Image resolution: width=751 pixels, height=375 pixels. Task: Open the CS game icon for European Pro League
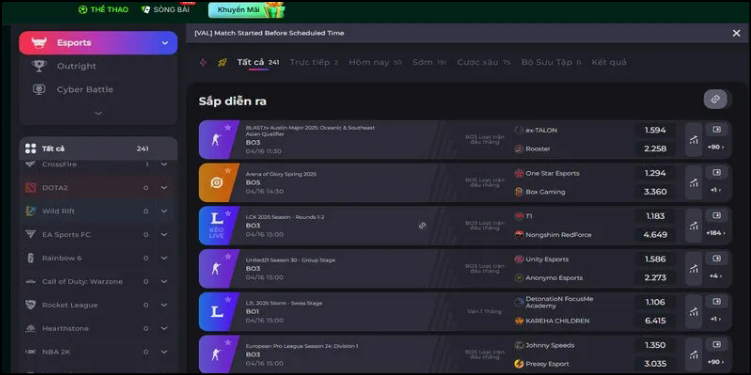pos(216,355)
